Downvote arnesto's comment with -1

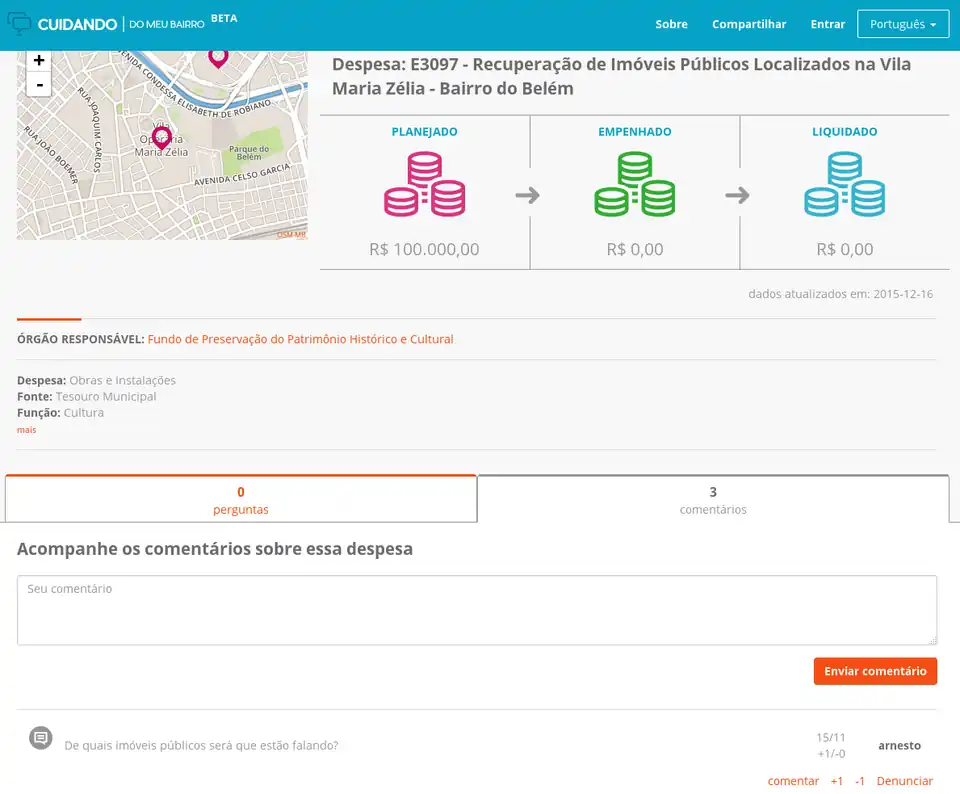pyautogui.click(x=861, y=781)
